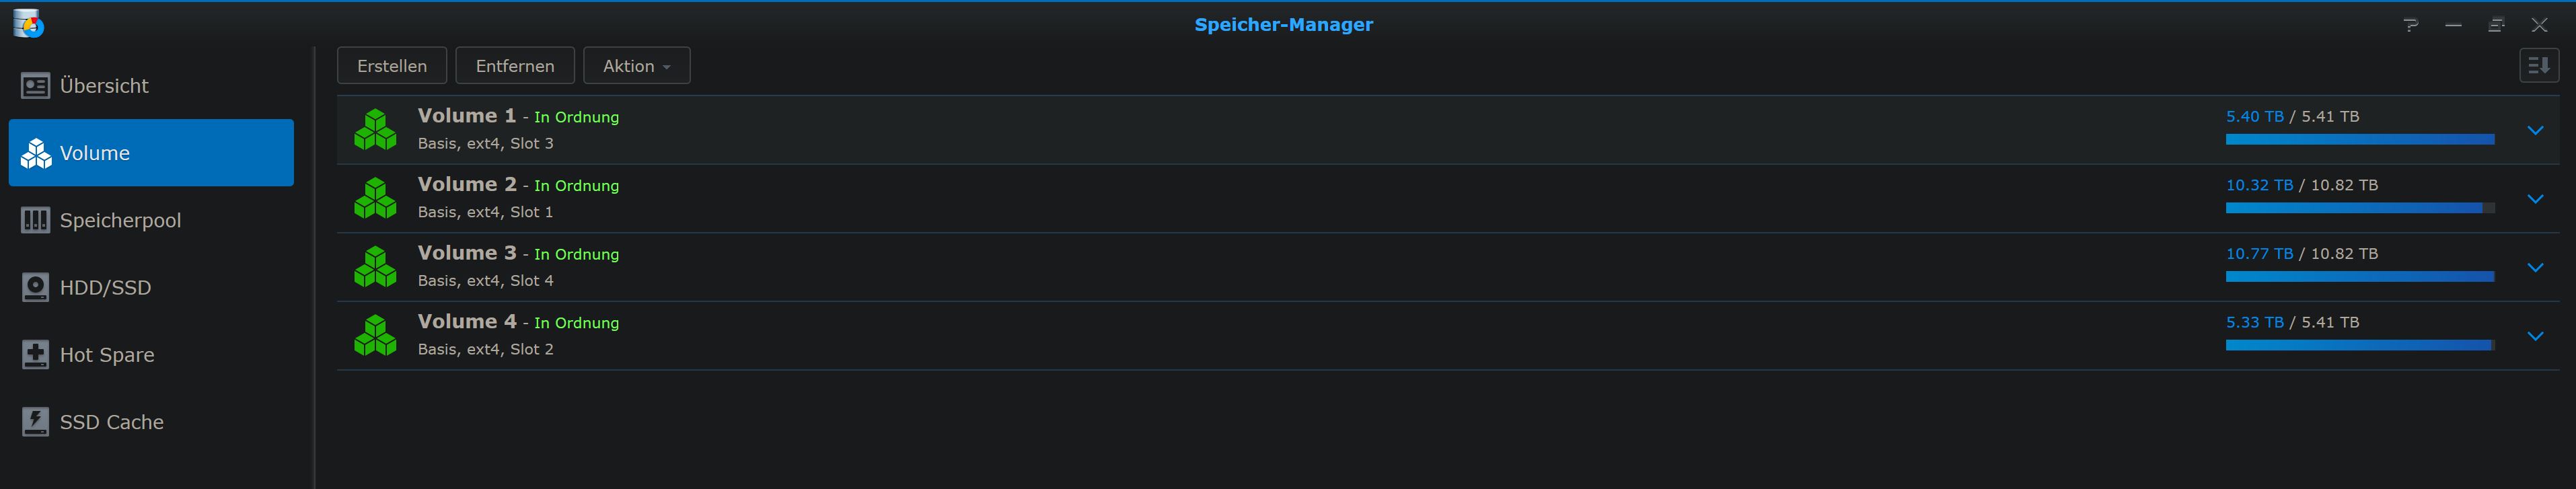This screenshot has width=2576, height=489.
Task: Expand Volume 4 details chevron
Action: (x=2535, y=336)
